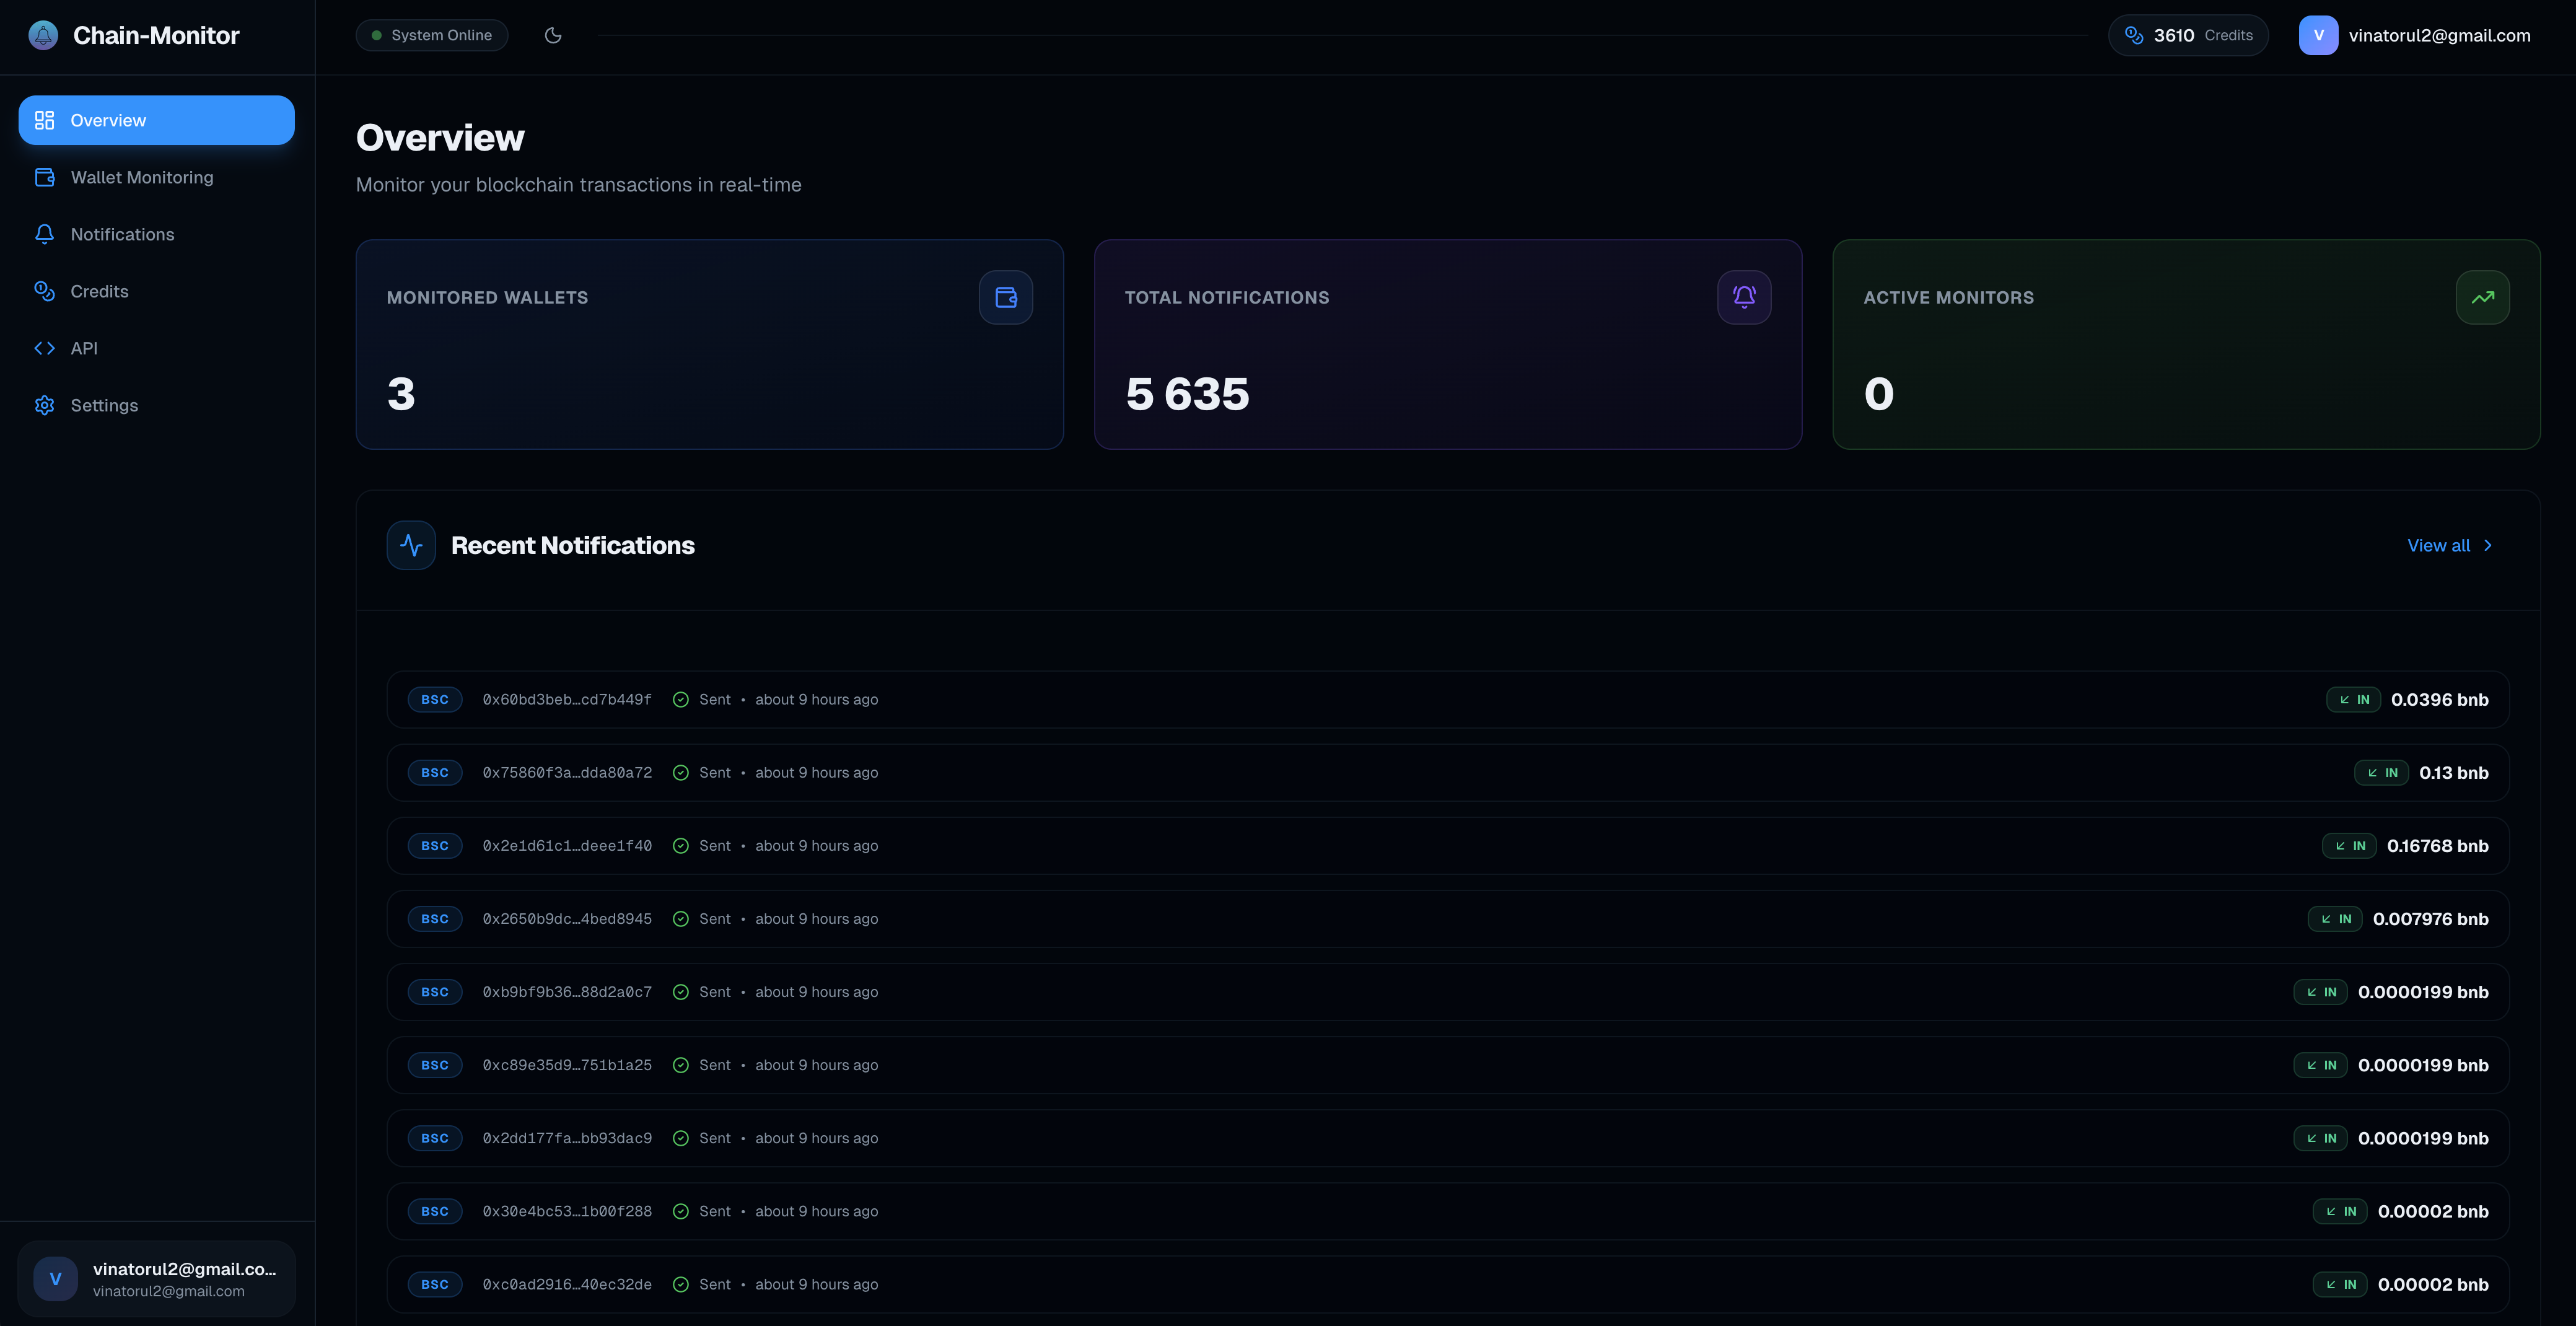Click the bell icon on Total Notifications card
2576x1326 pixels.
(1743, 297)
